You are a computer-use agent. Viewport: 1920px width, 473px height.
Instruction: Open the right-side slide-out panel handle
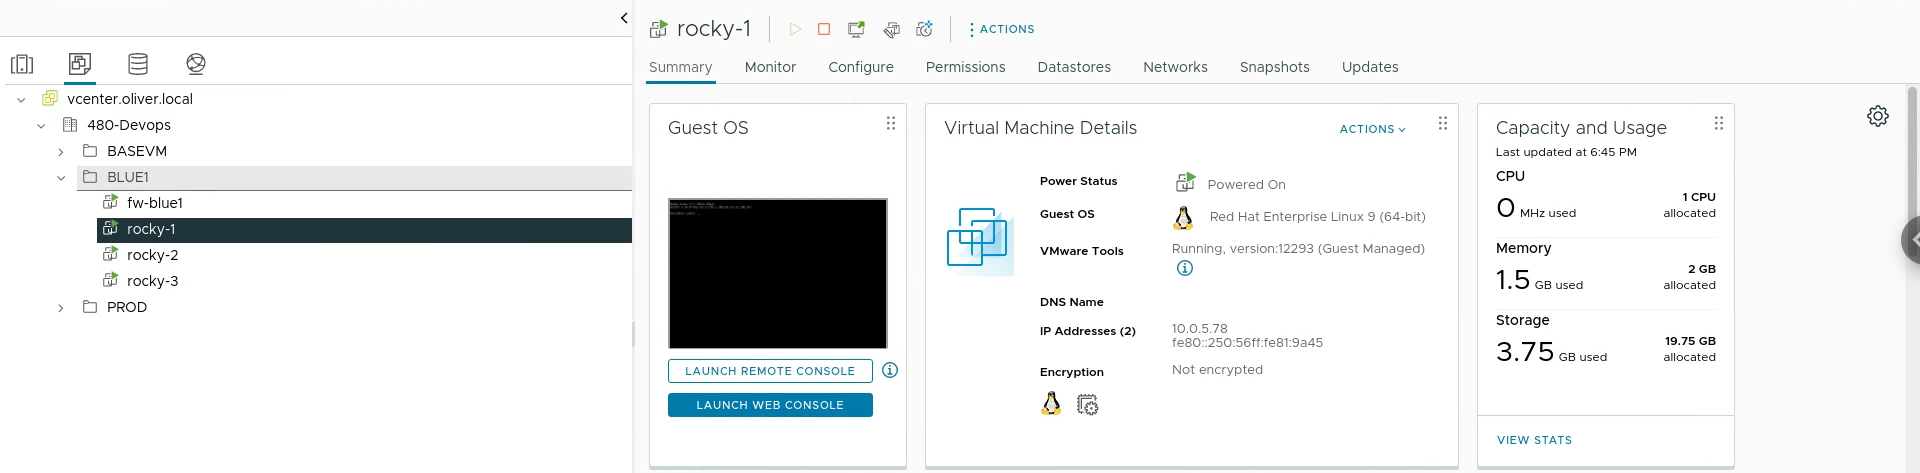1910,240
